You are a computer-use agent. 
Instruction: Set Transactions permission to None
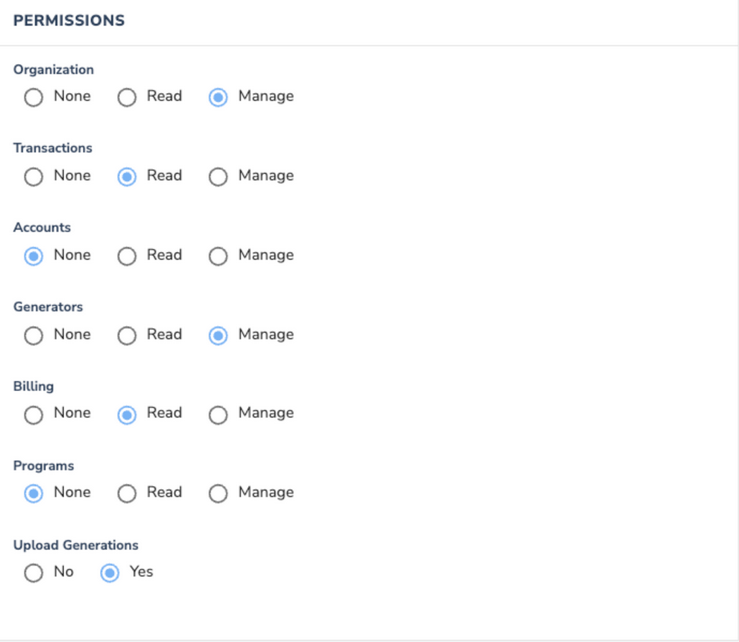33,177
